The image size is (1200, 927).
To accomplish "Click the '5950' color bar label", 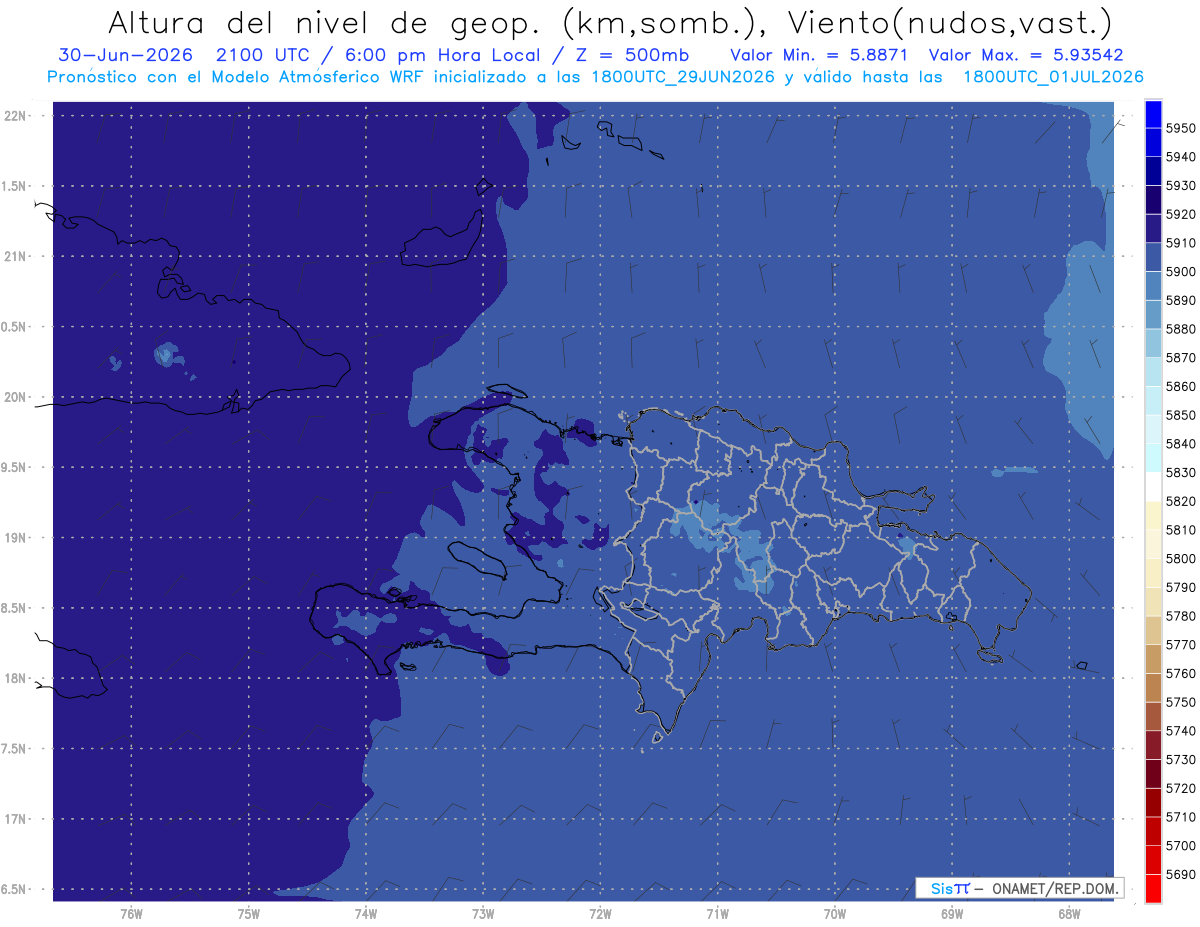I will click(x=1180, y=128).
